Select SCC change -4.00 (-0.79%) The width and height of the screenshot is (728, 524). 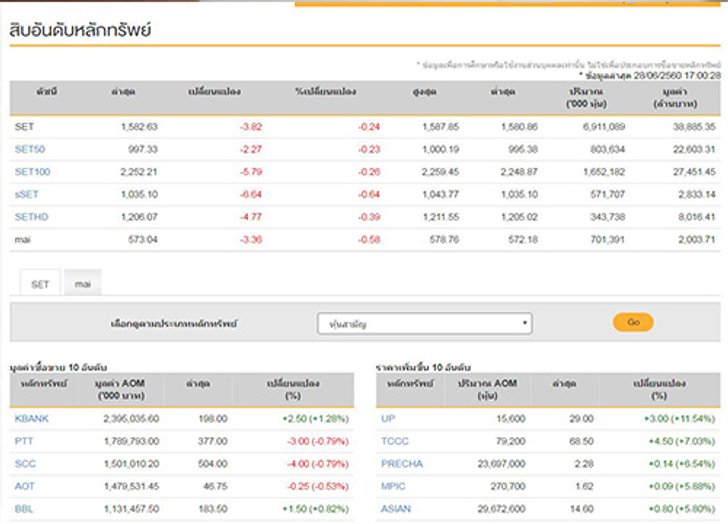pos(318,464)
